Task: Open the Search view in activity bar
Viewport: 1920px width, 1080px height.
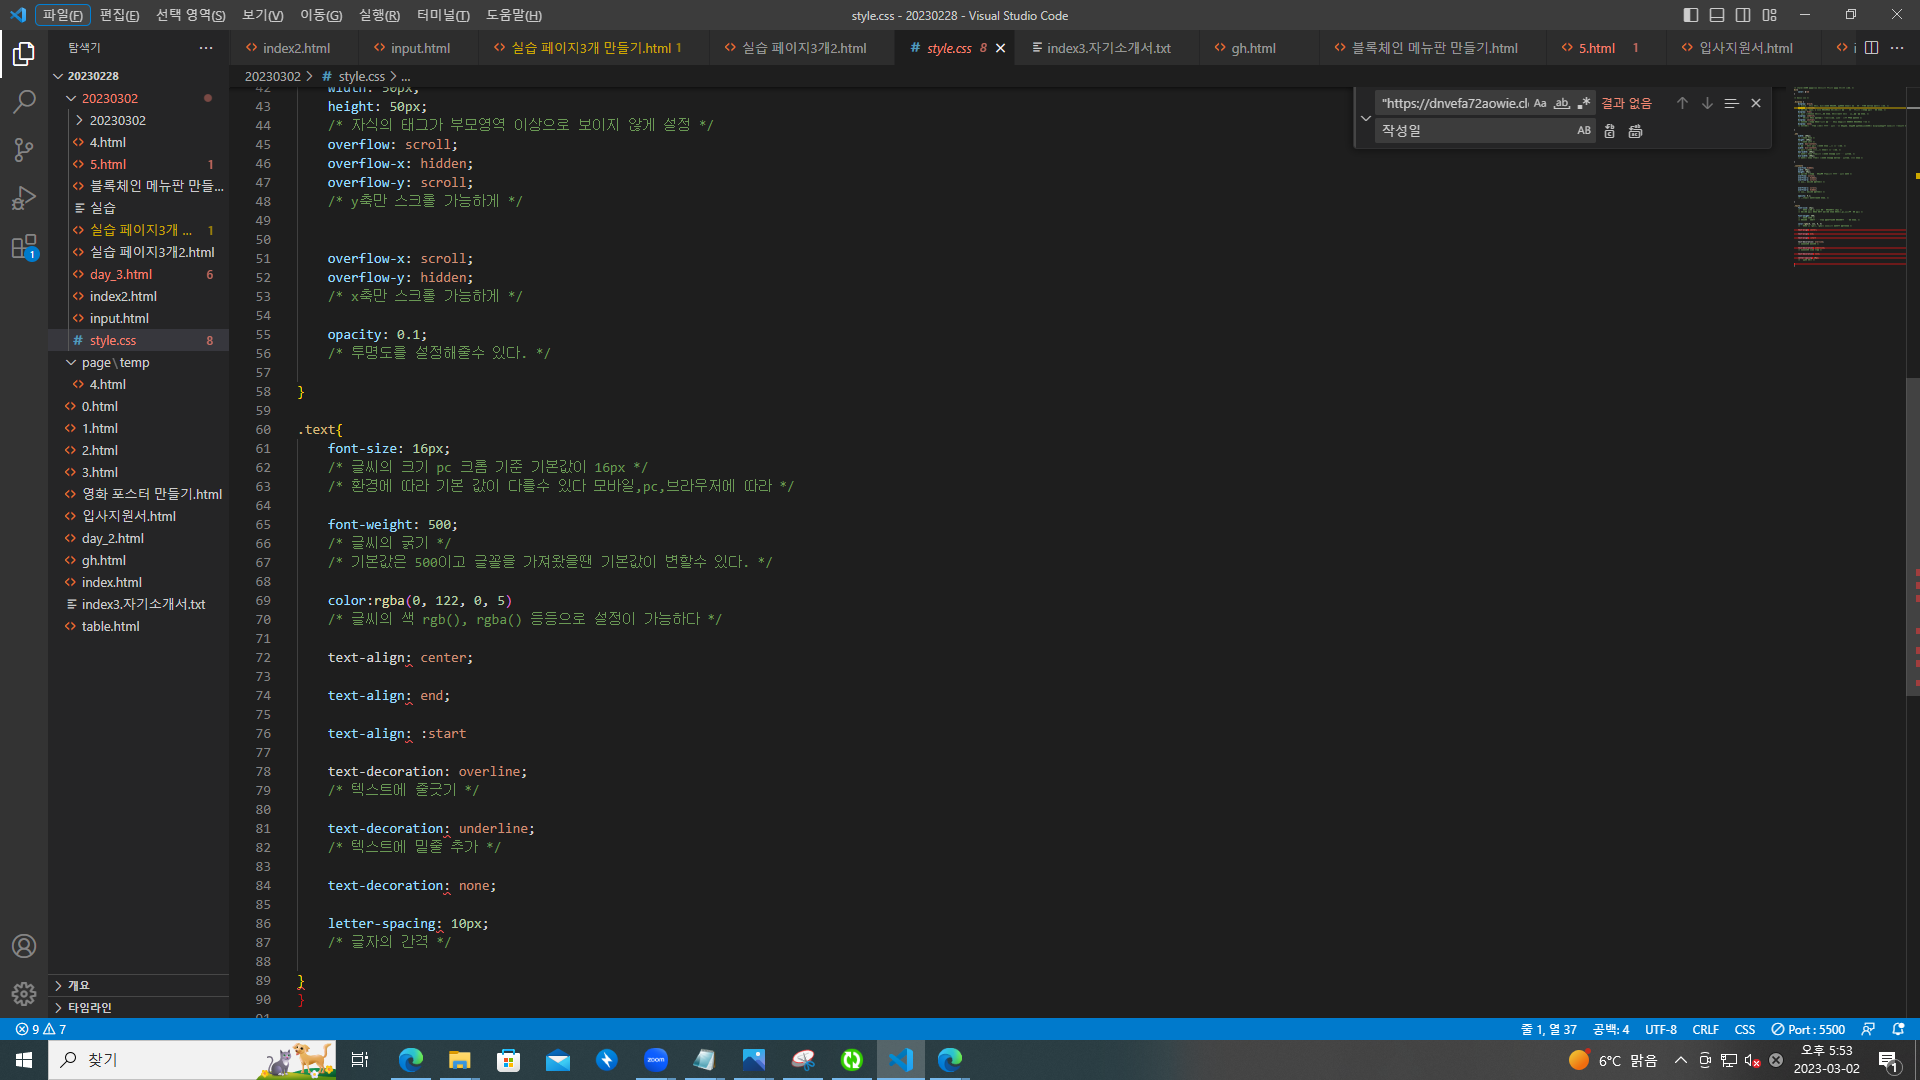Action: click(x=24, y=101)
